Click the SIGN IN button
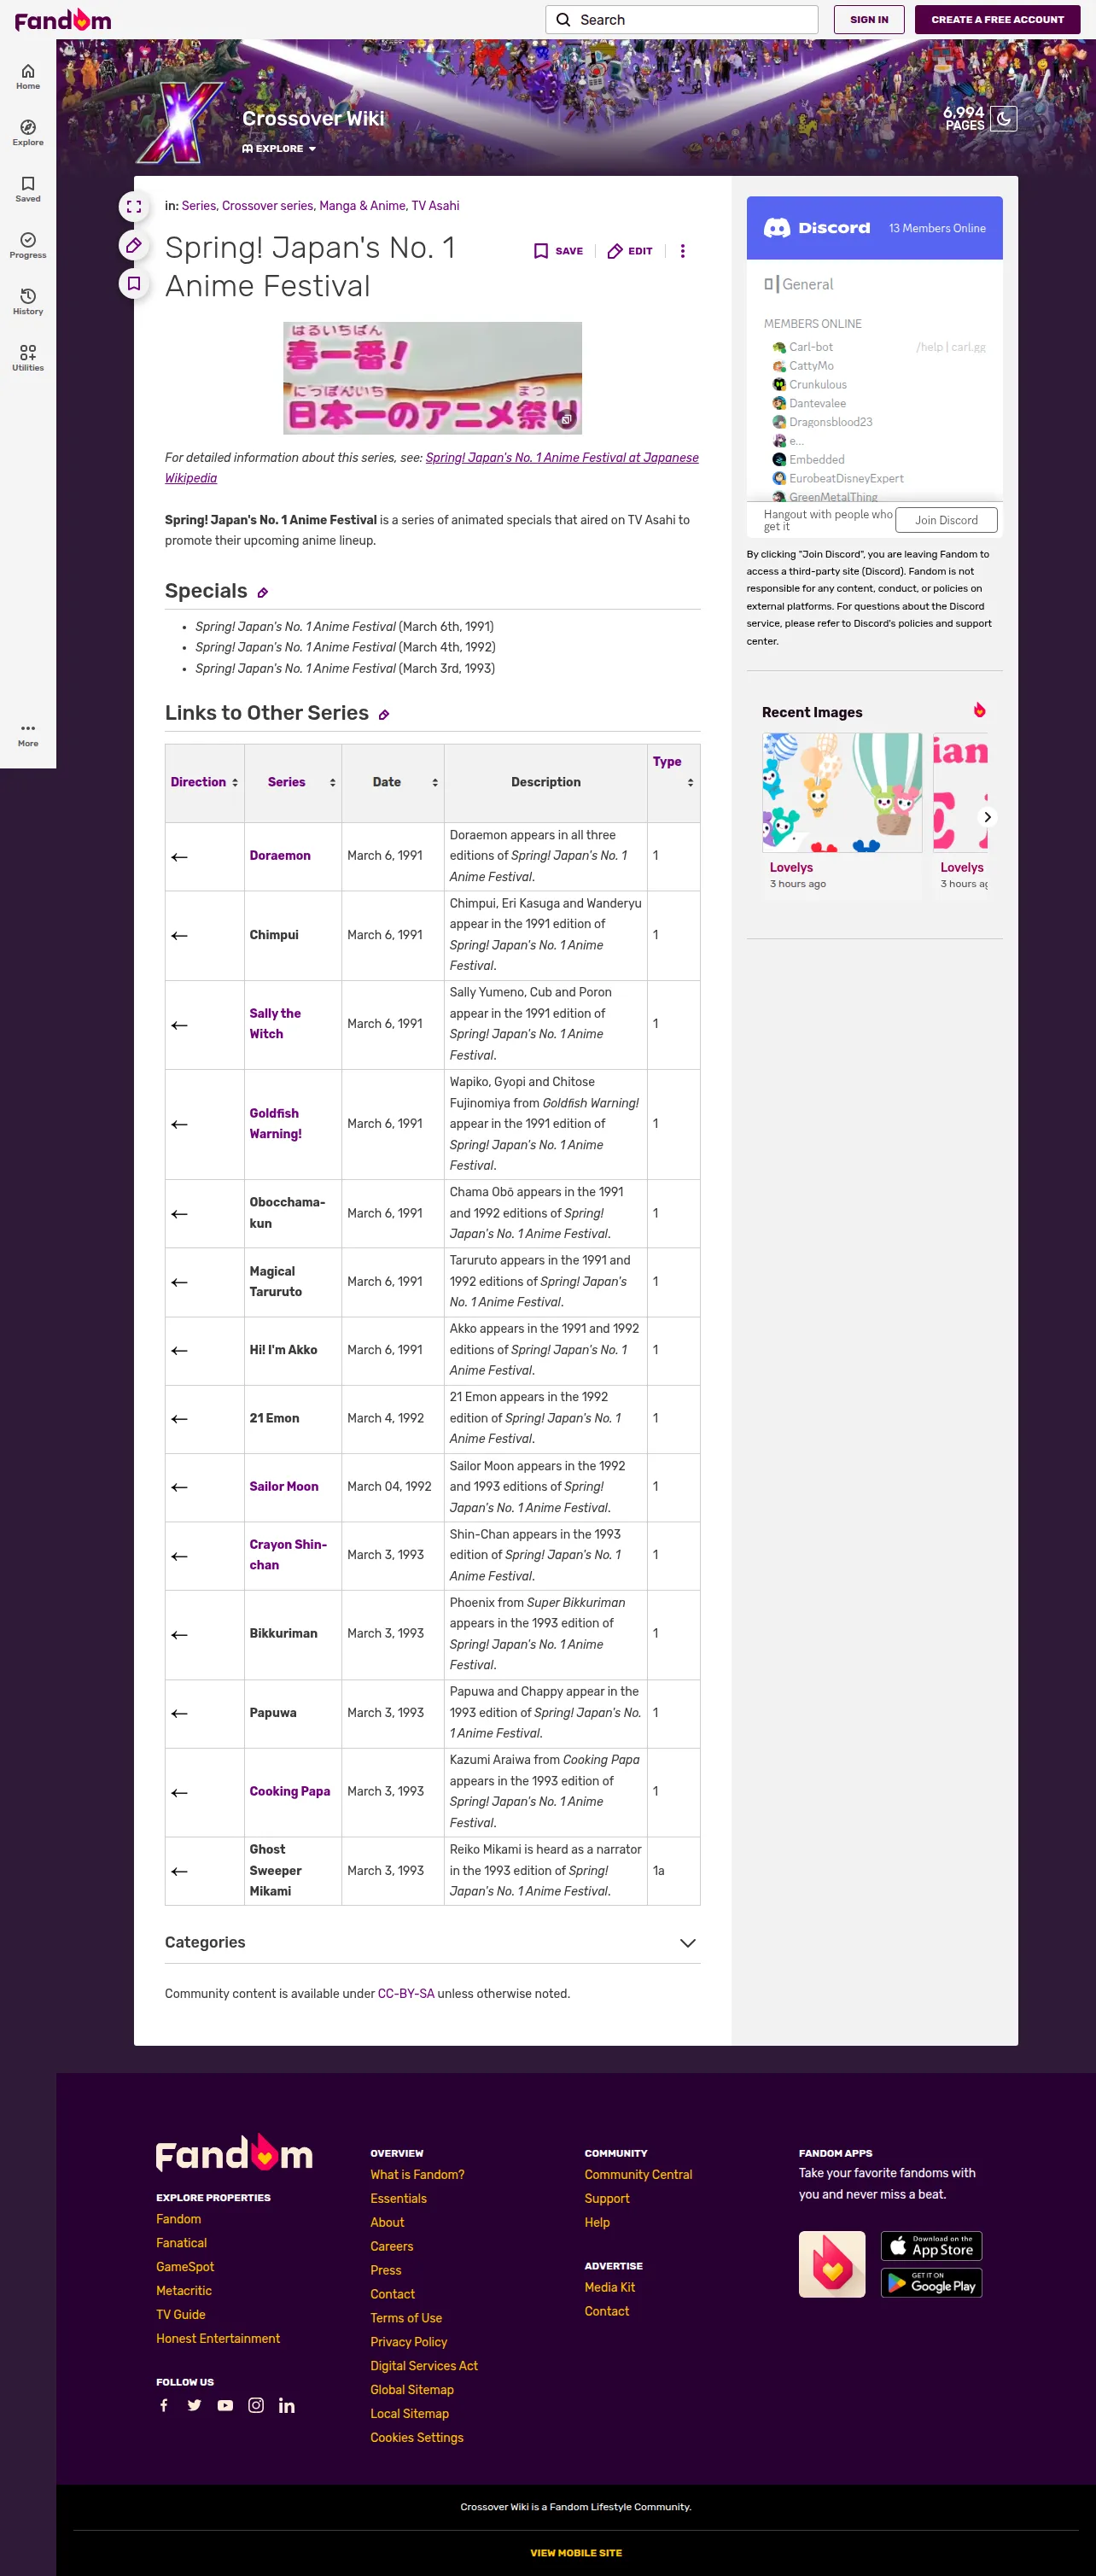The width and height of the screenshot is (1096, 2576). 869,20
